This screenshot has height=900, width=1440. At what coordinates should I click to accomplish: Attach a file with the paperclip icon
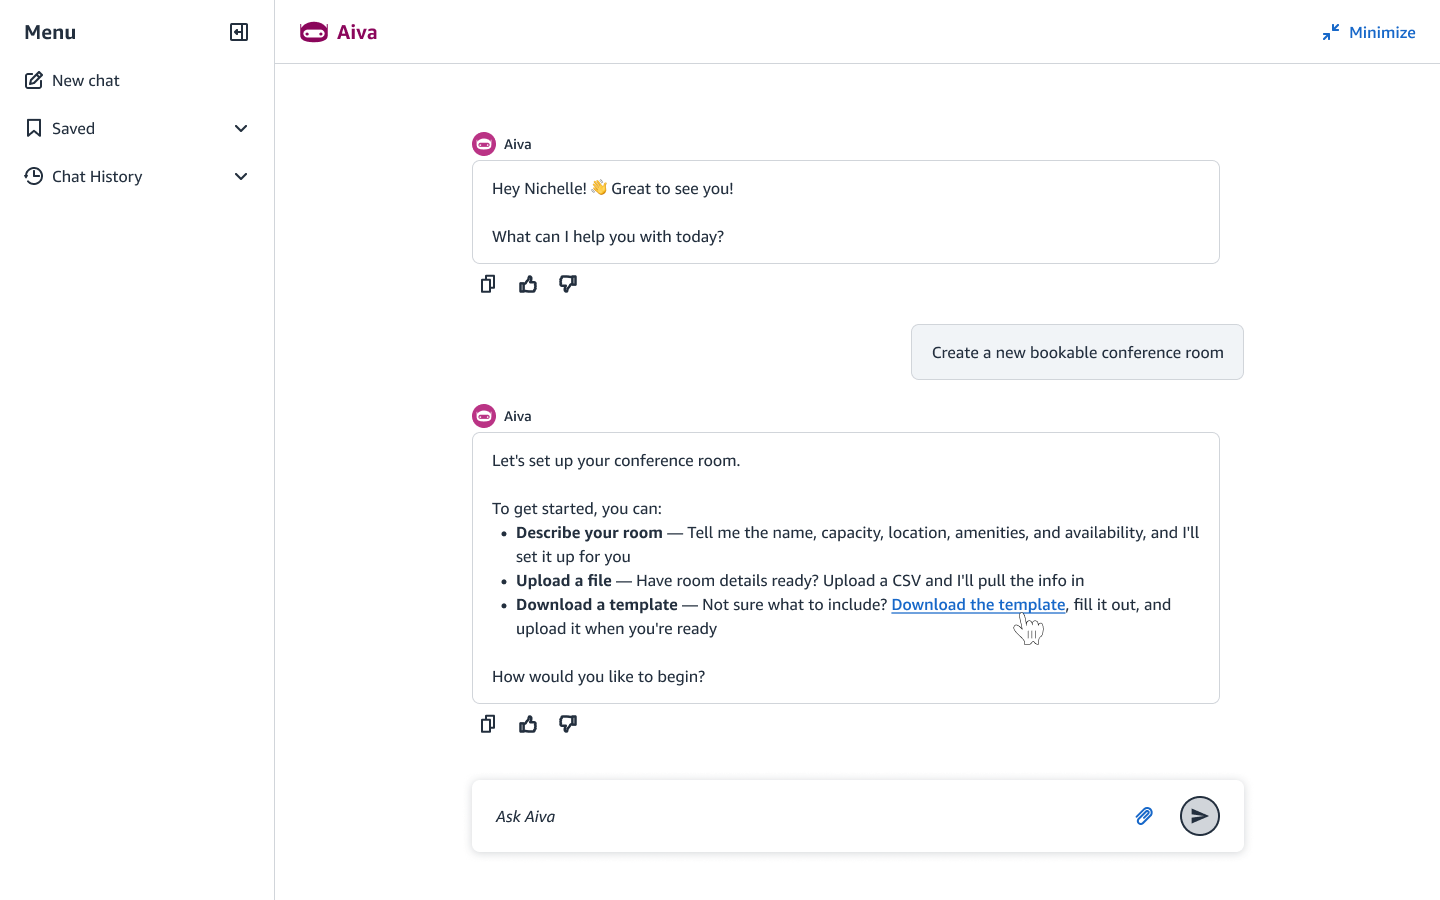[x=1144, y=816]
